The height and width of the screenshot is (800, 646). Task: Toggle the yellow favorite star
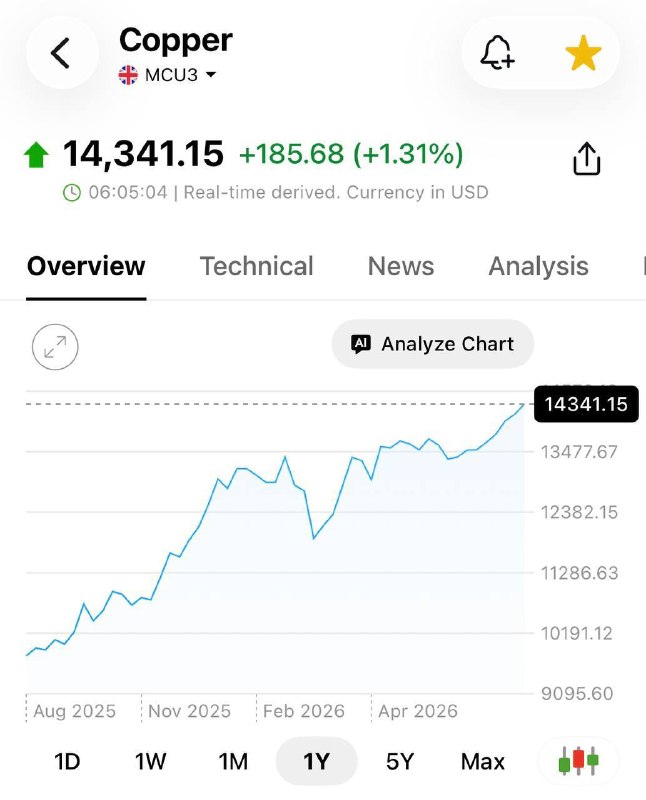coord(583,53)
